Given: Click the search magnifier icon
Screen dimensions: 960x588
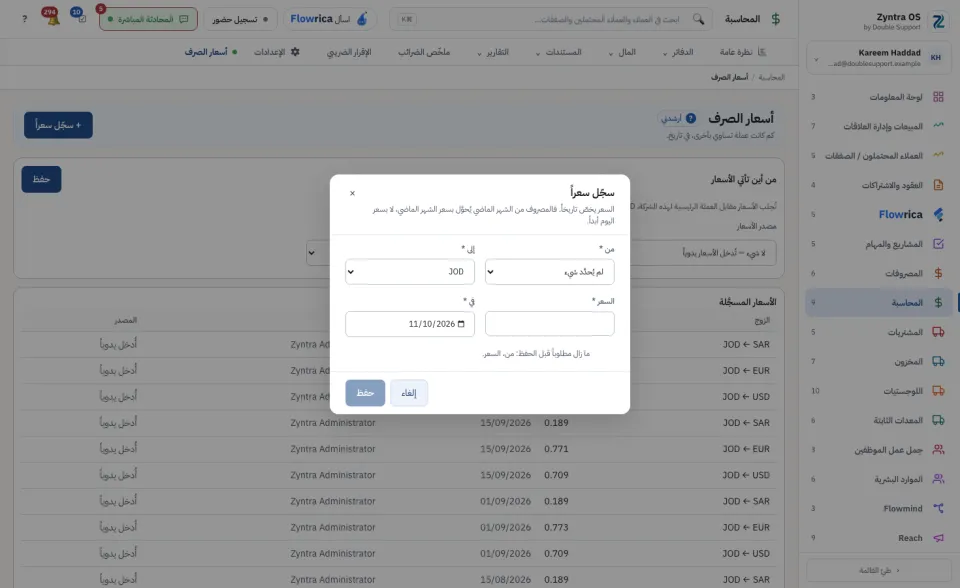Looking at the screenshot, I should 699,19.
